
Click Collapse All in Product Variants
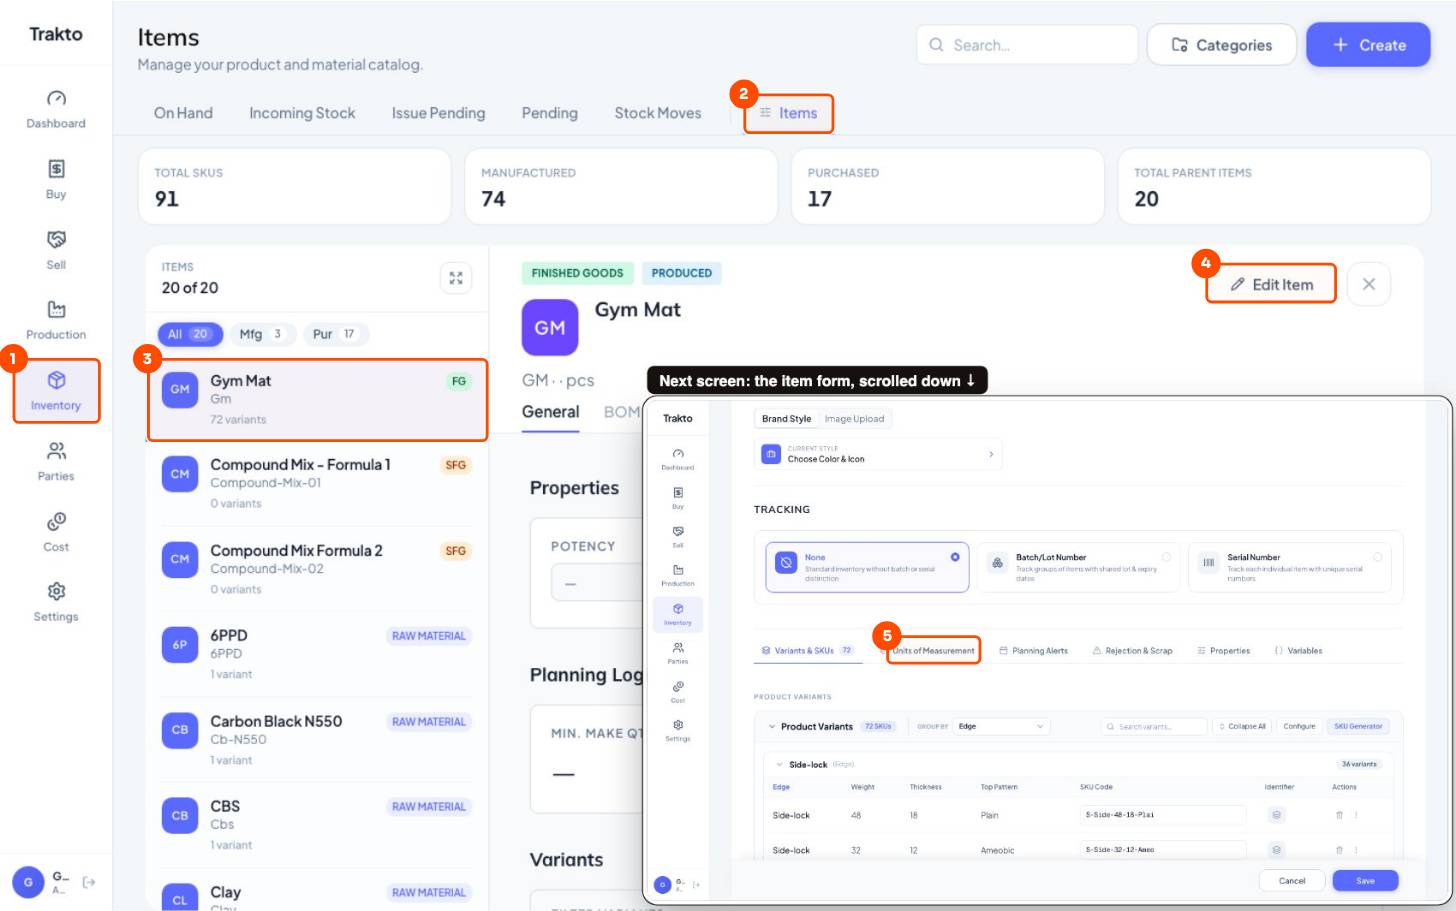[x=1243, y=726]
